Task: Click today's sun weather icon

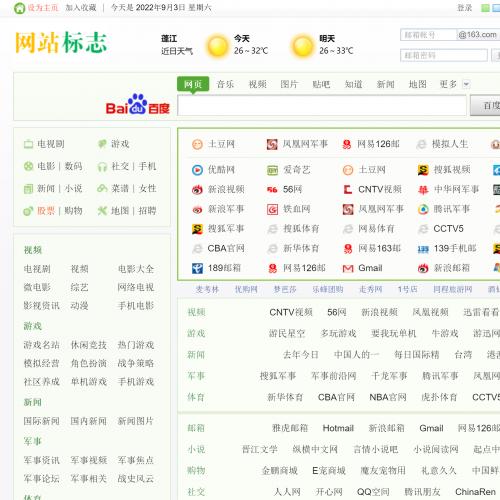Action: (217, 46)
